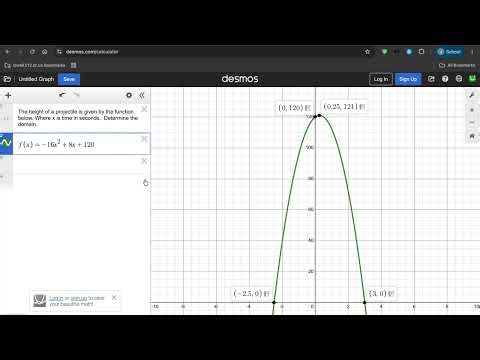Click the f(x) = -16x² + 8x + 120 expression
This screenshot has height=360, width=480.
coord(56,144)
